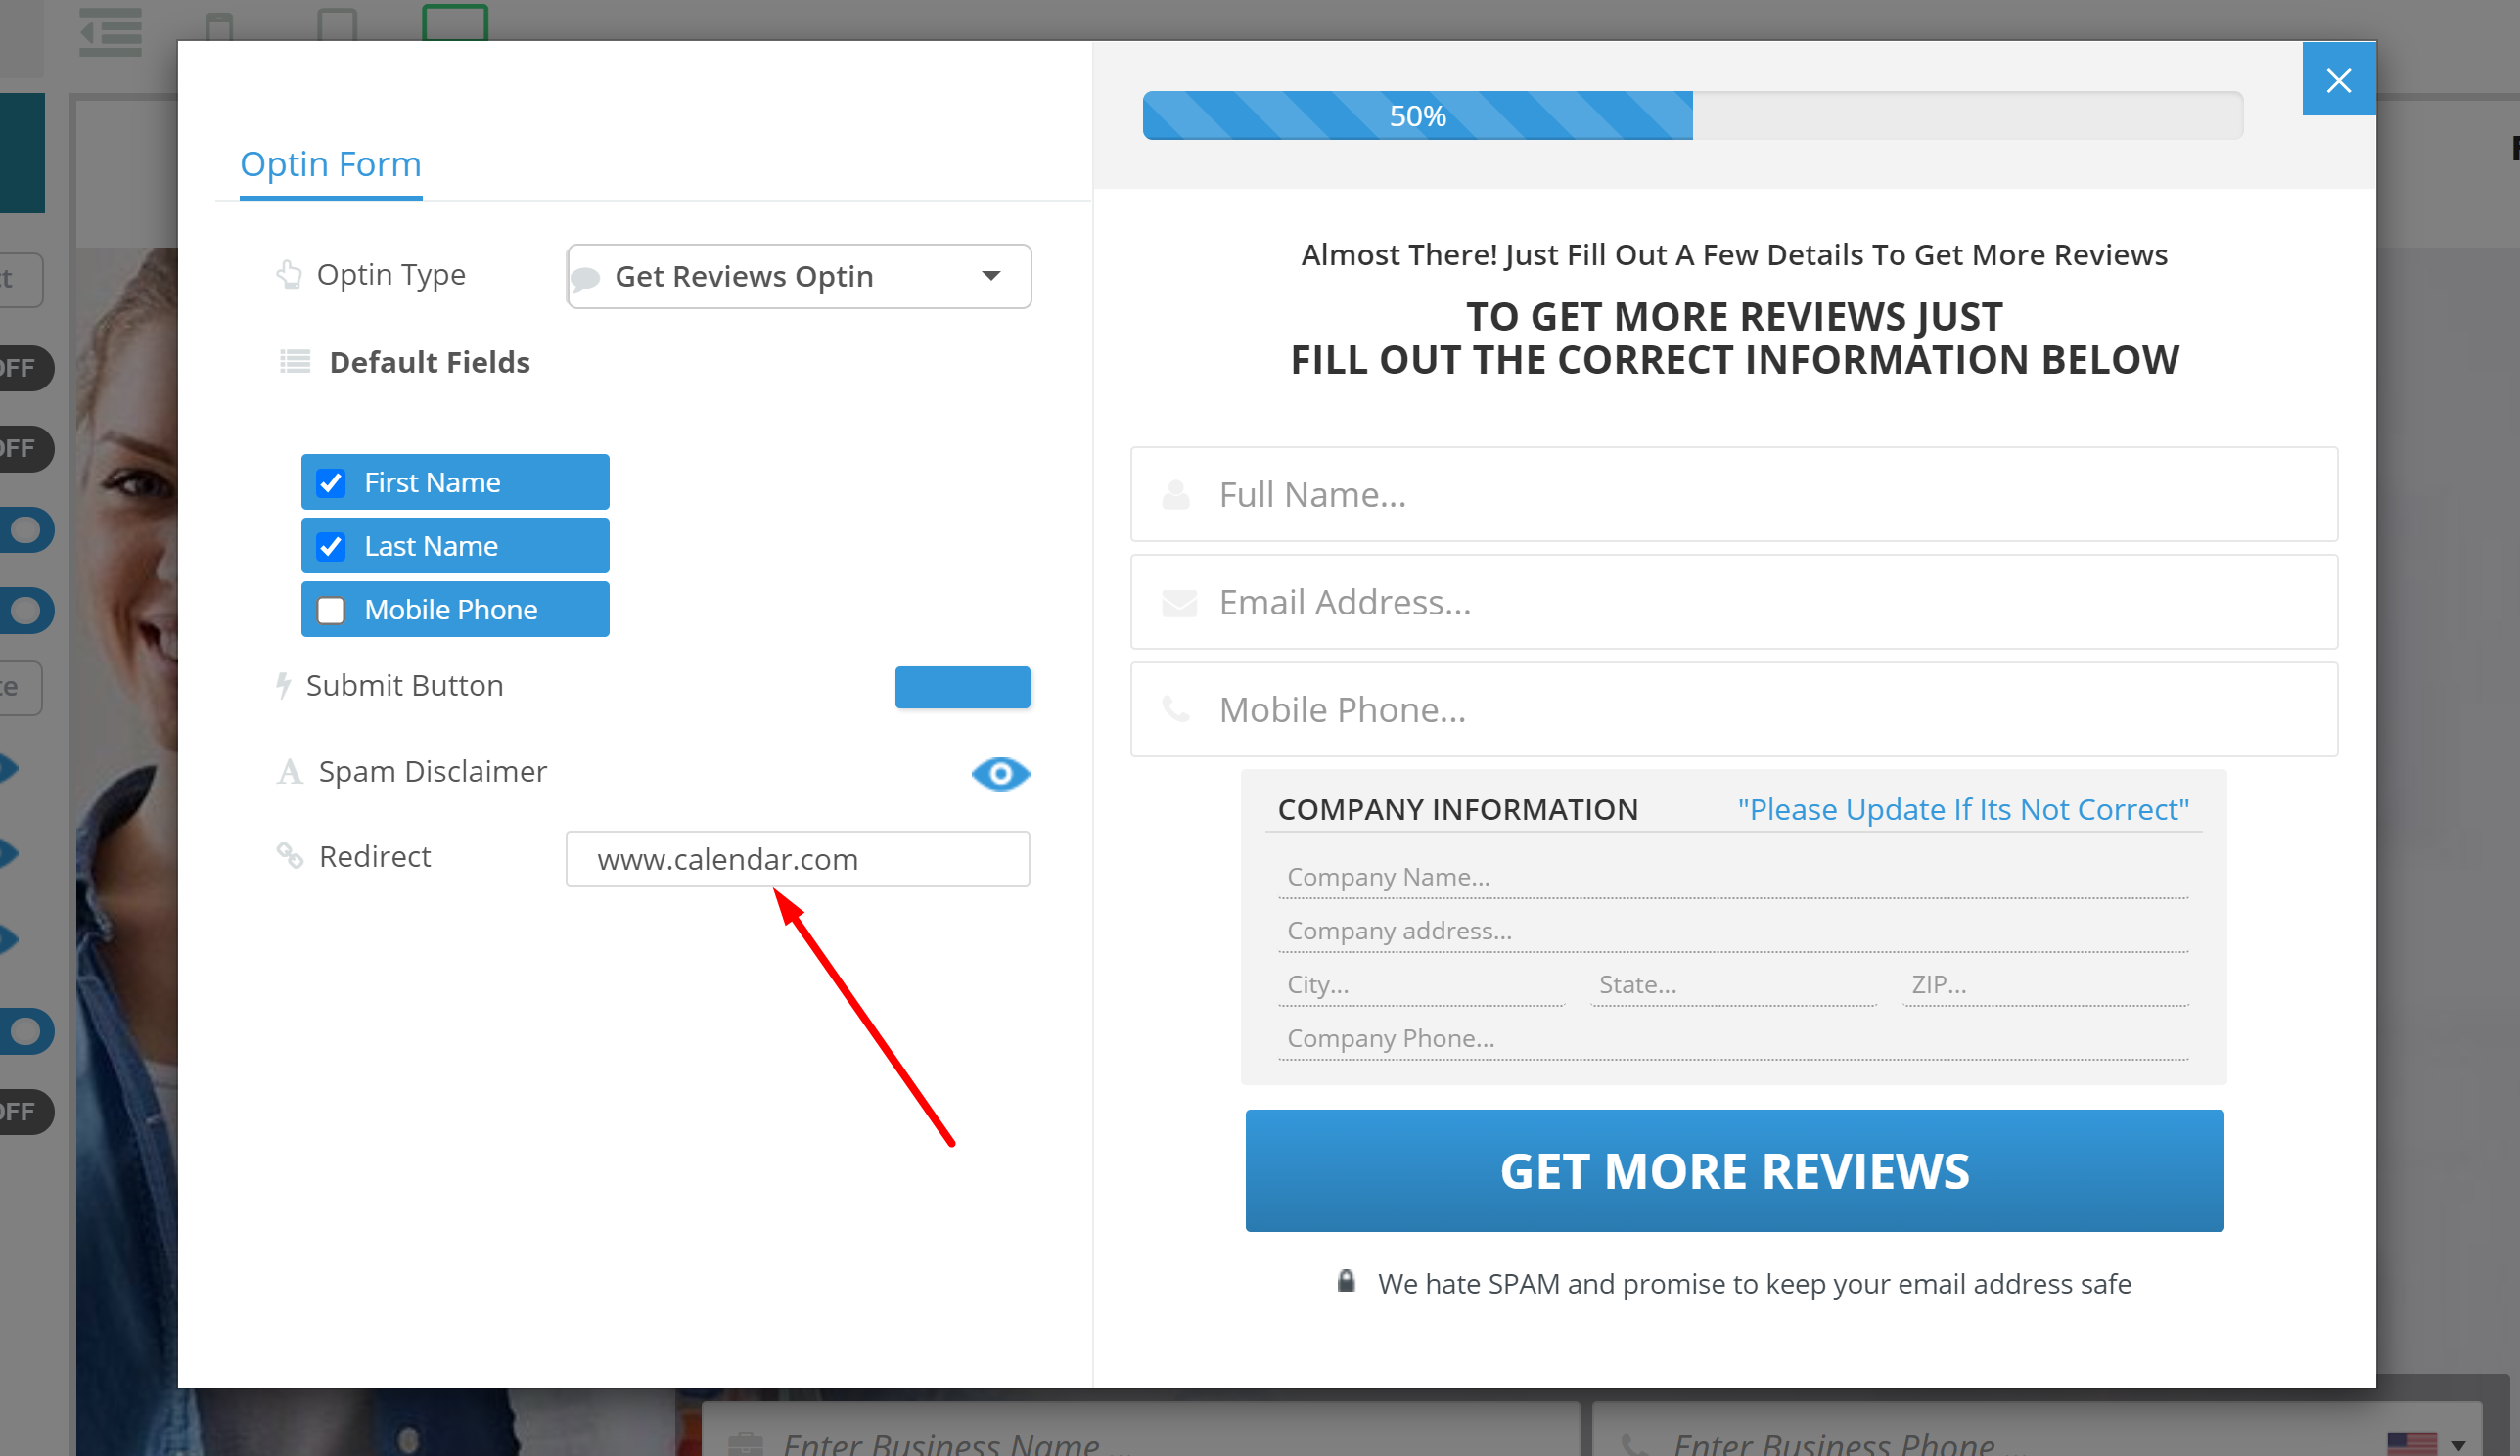
Task: Click the "Please Update If Its Not Correct" link
Action: click(x=1962, y=810)
